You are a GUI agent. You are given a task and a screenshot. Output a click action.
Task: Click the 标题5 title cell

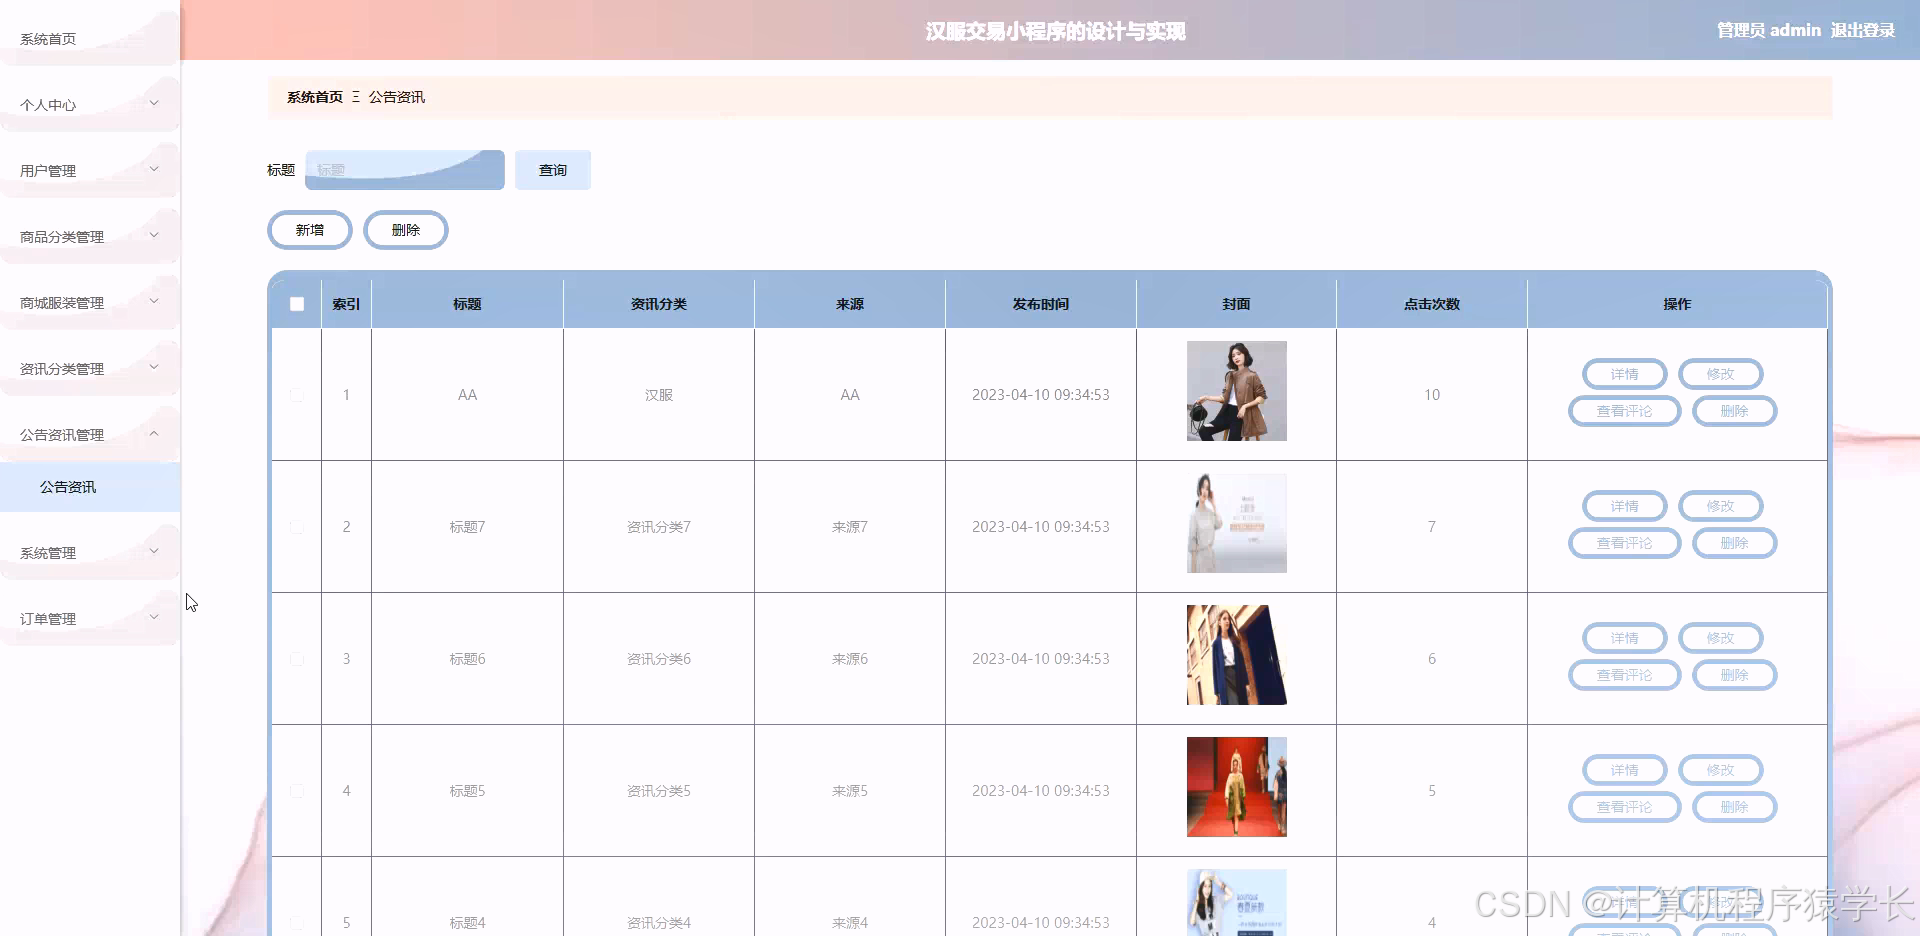(x=467, y=791)
